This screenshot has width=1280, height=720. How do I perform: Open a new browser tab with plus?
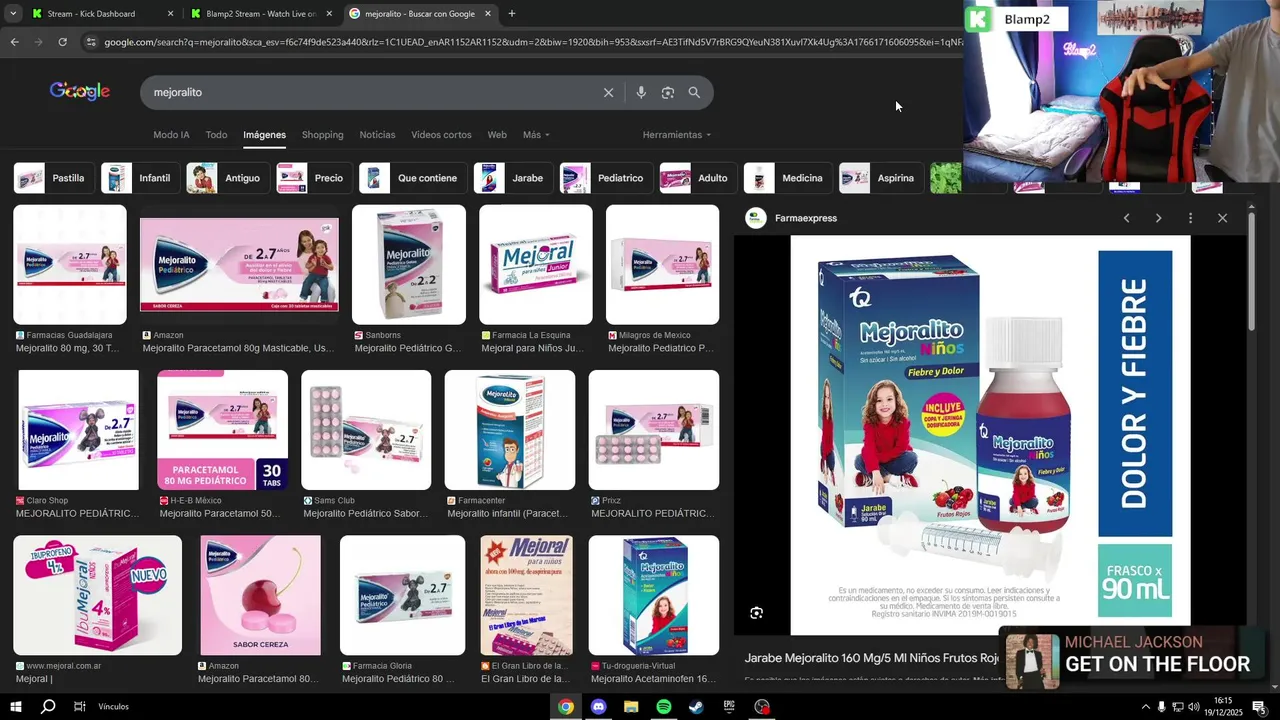pos(512,14)
